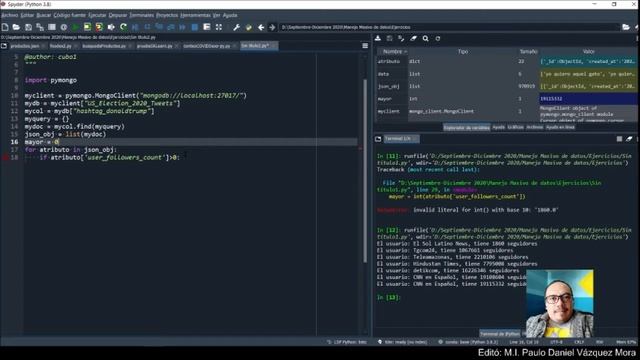640x360 pixels.
Task: Go back with left arrow icon
Action: click(x=261, y=27)
